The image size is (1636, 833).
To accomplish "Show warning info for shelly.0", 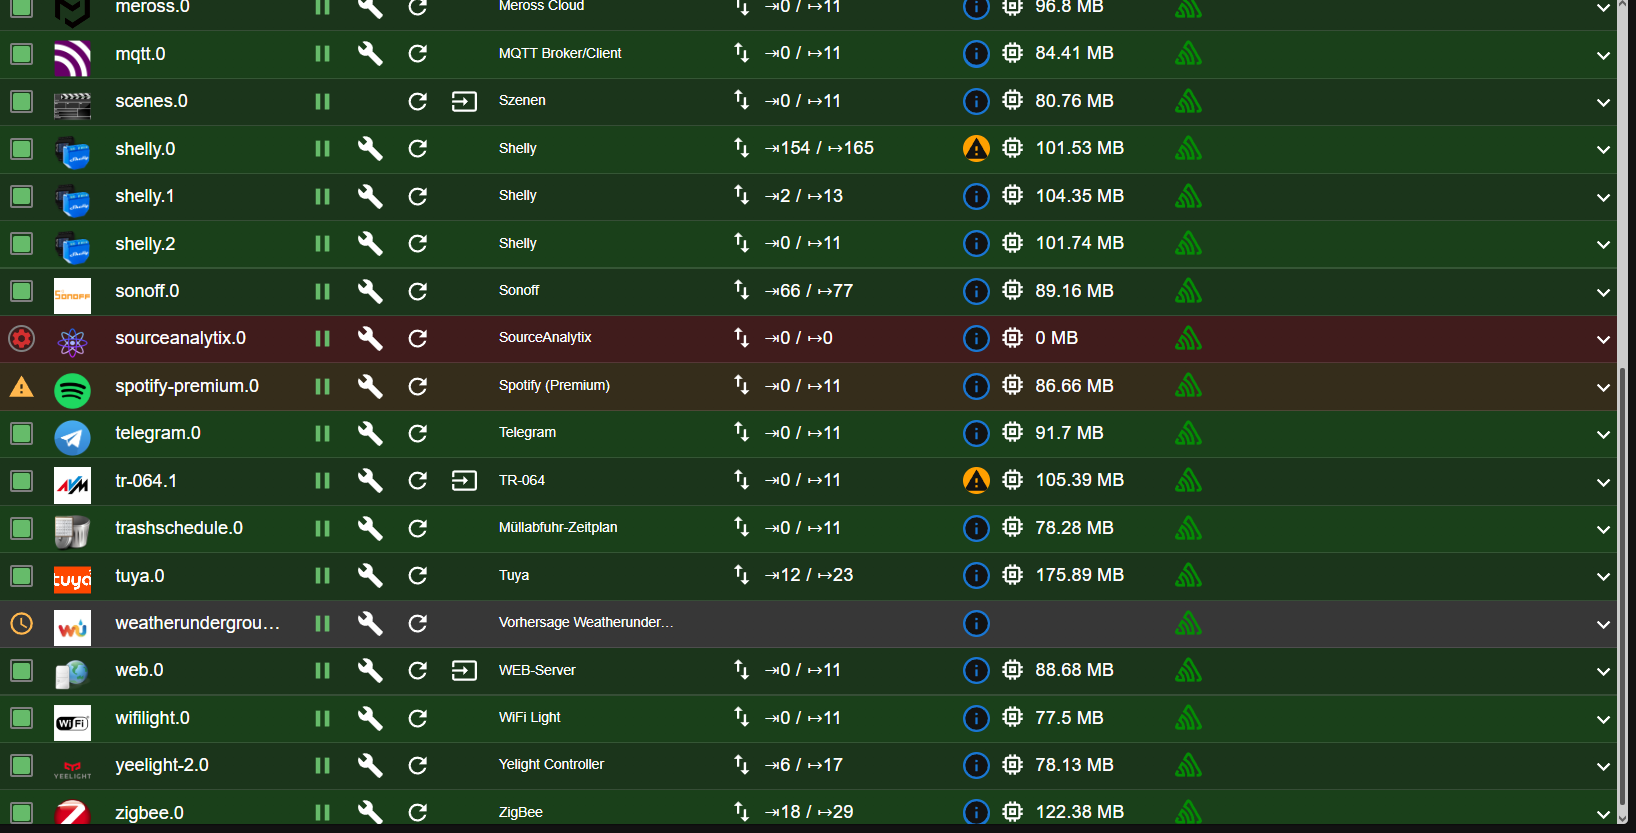I will (976, 148).
